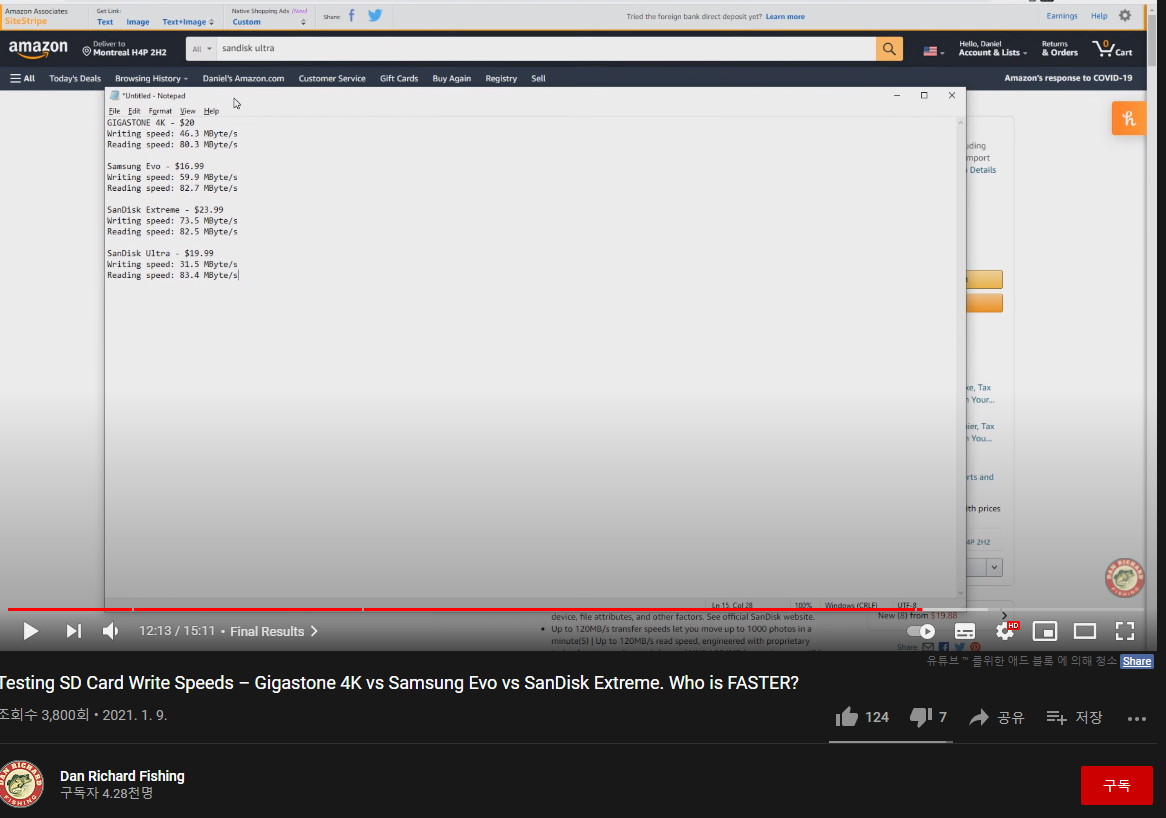The width and height of the screenshot is (1166, 818).
Task: Open the Final Results chapter list
Action: pyautogui.click(x=274, y=631)
